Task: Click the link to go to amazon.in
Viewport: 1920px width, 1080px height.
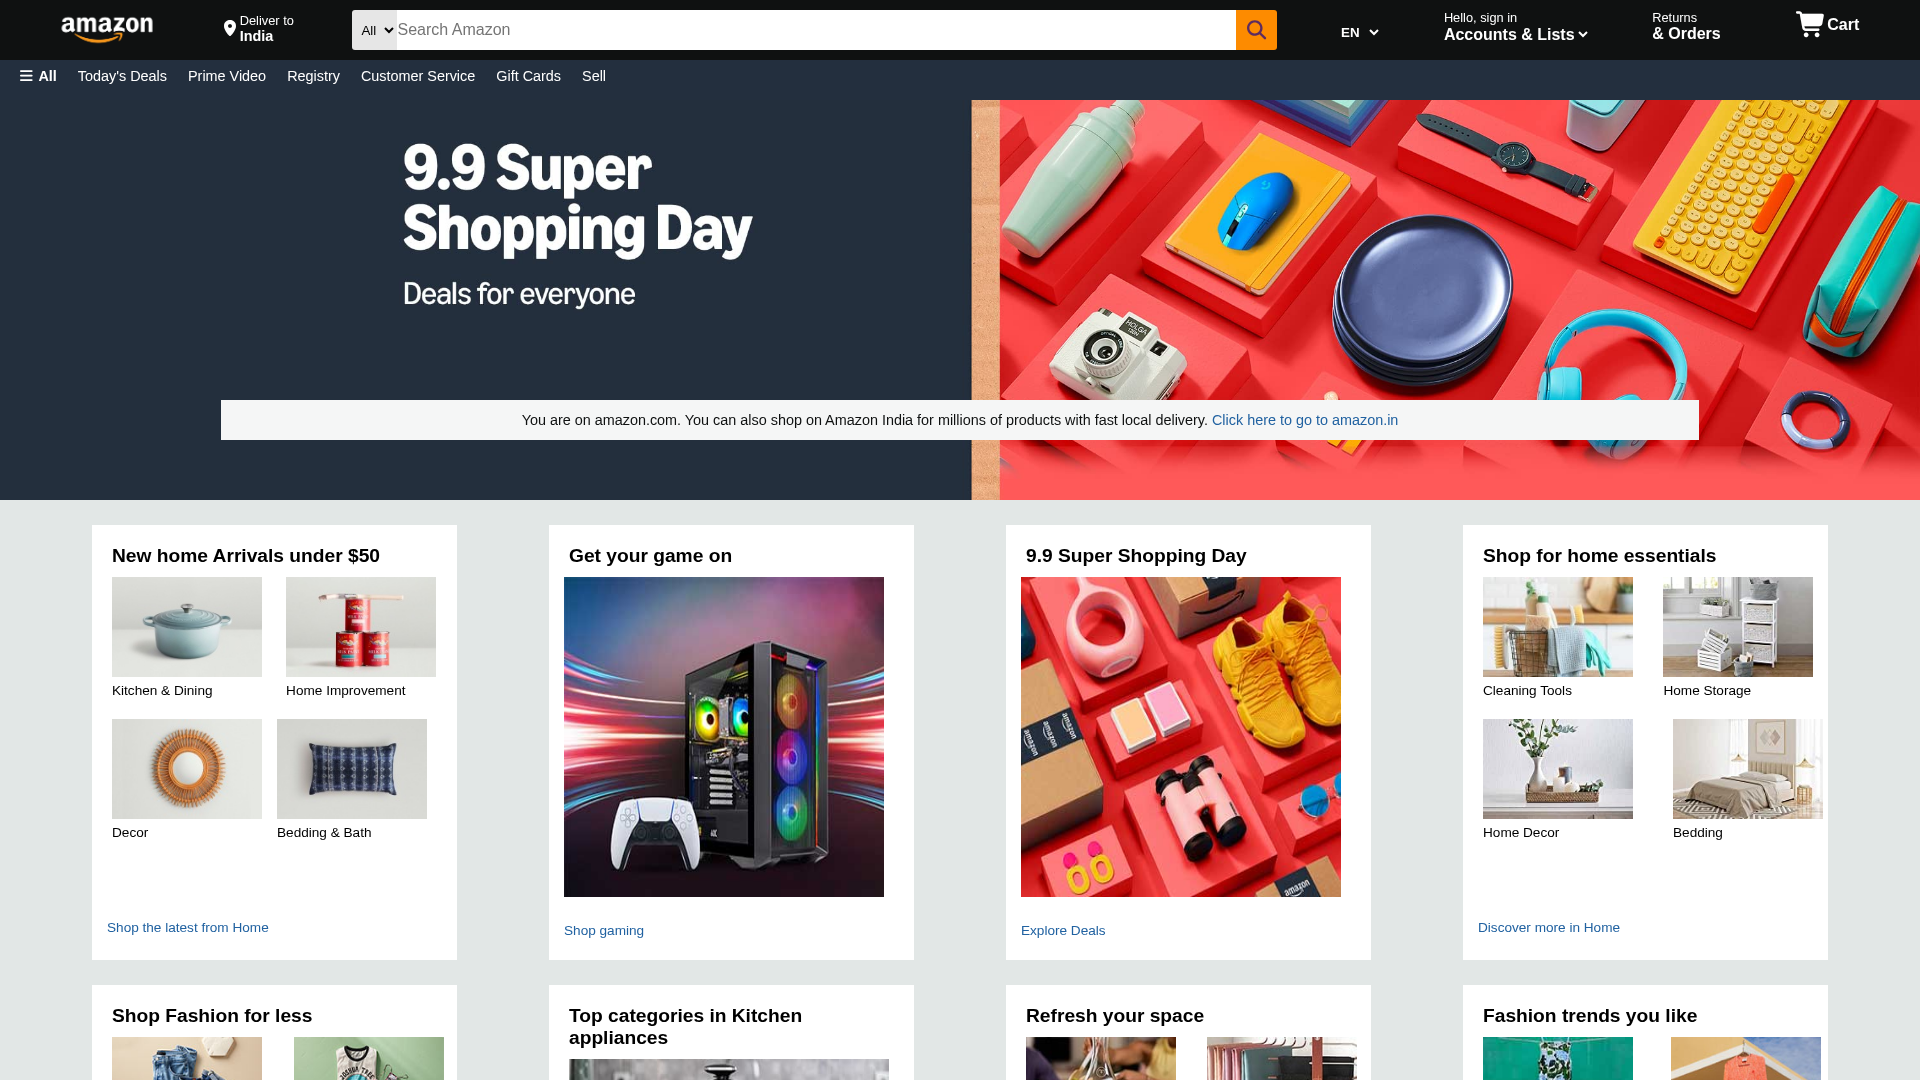Action: pyautogui.click(x=1305, y=420)
